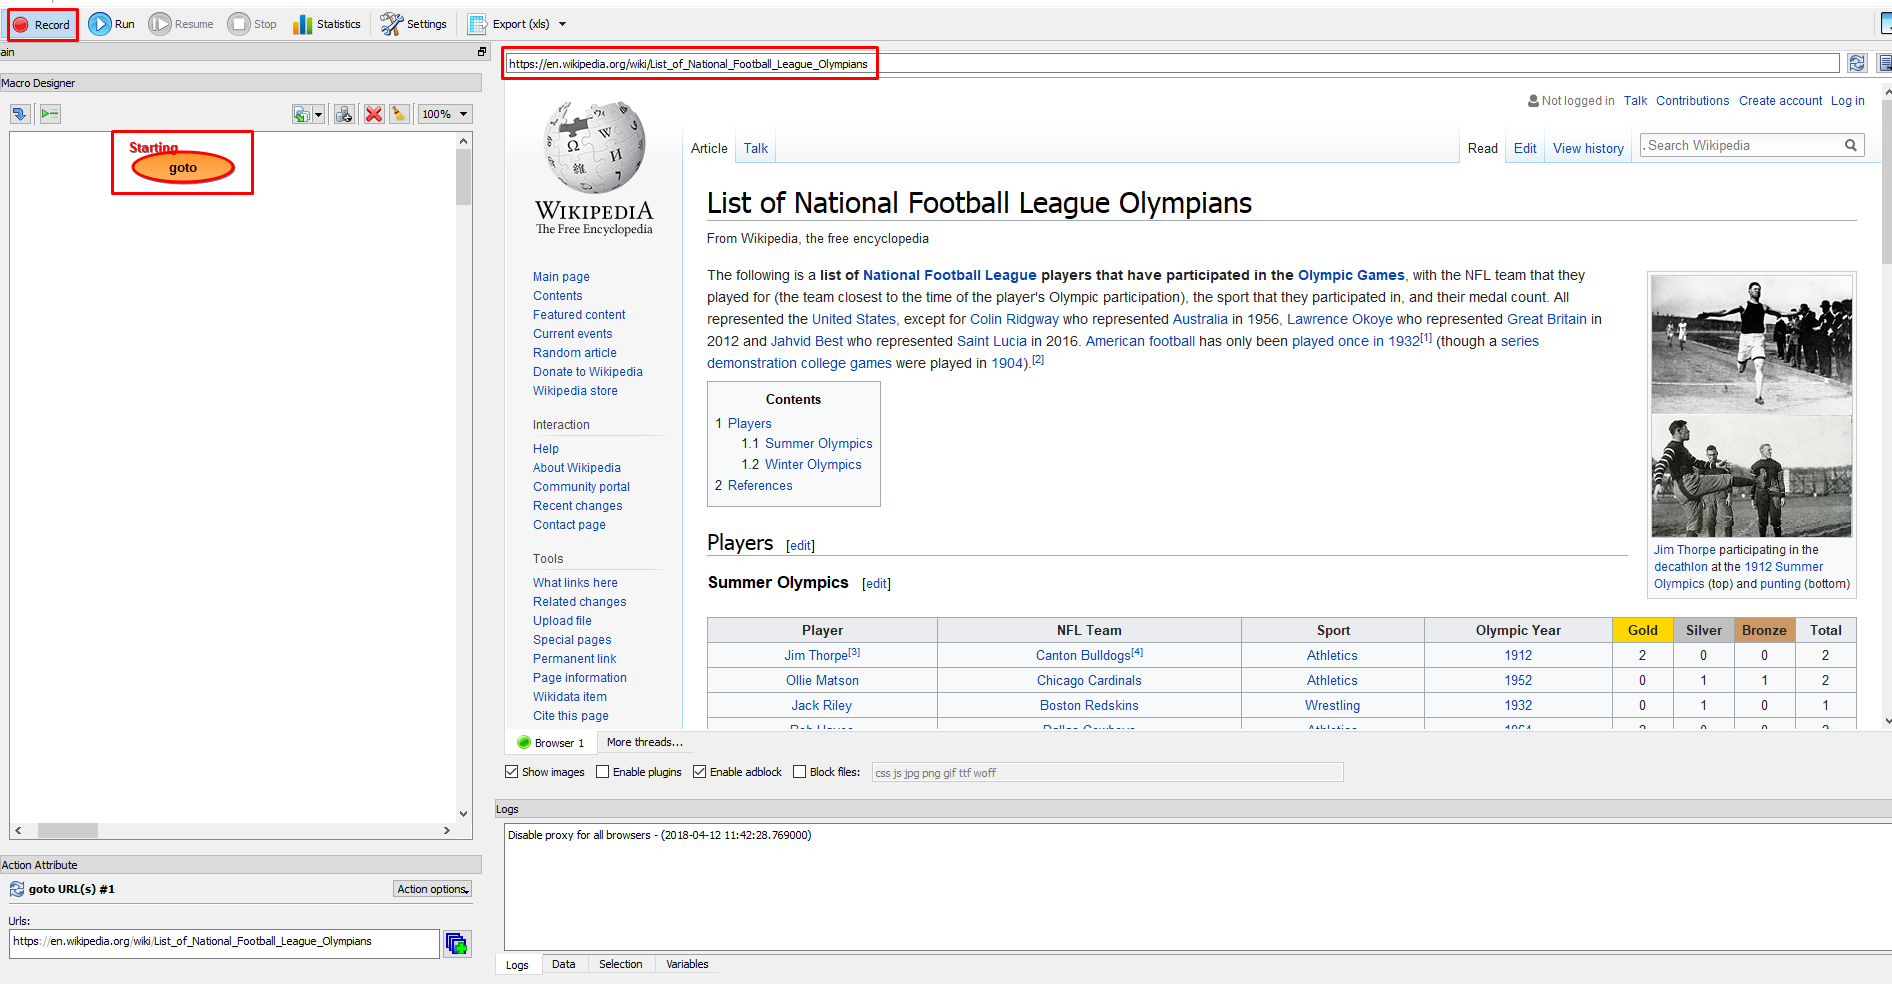The image size is (1892, 984).
Task: Open the Action options menu
Action: click(432, 889)
